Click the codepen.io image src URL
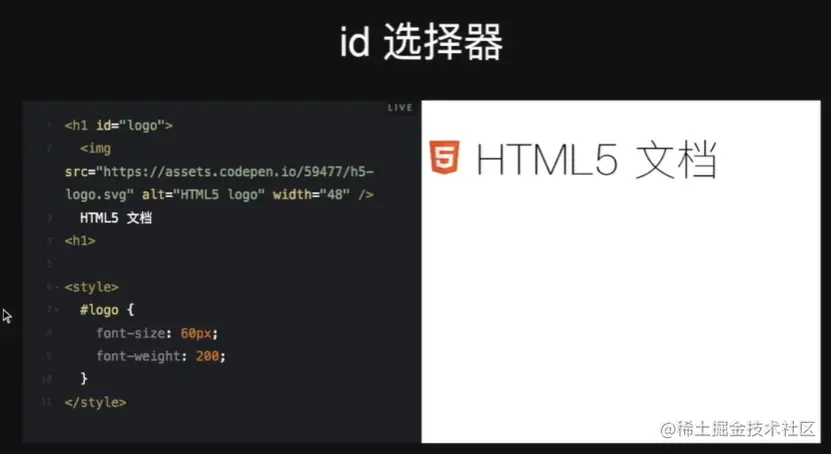 pos(220,183)
